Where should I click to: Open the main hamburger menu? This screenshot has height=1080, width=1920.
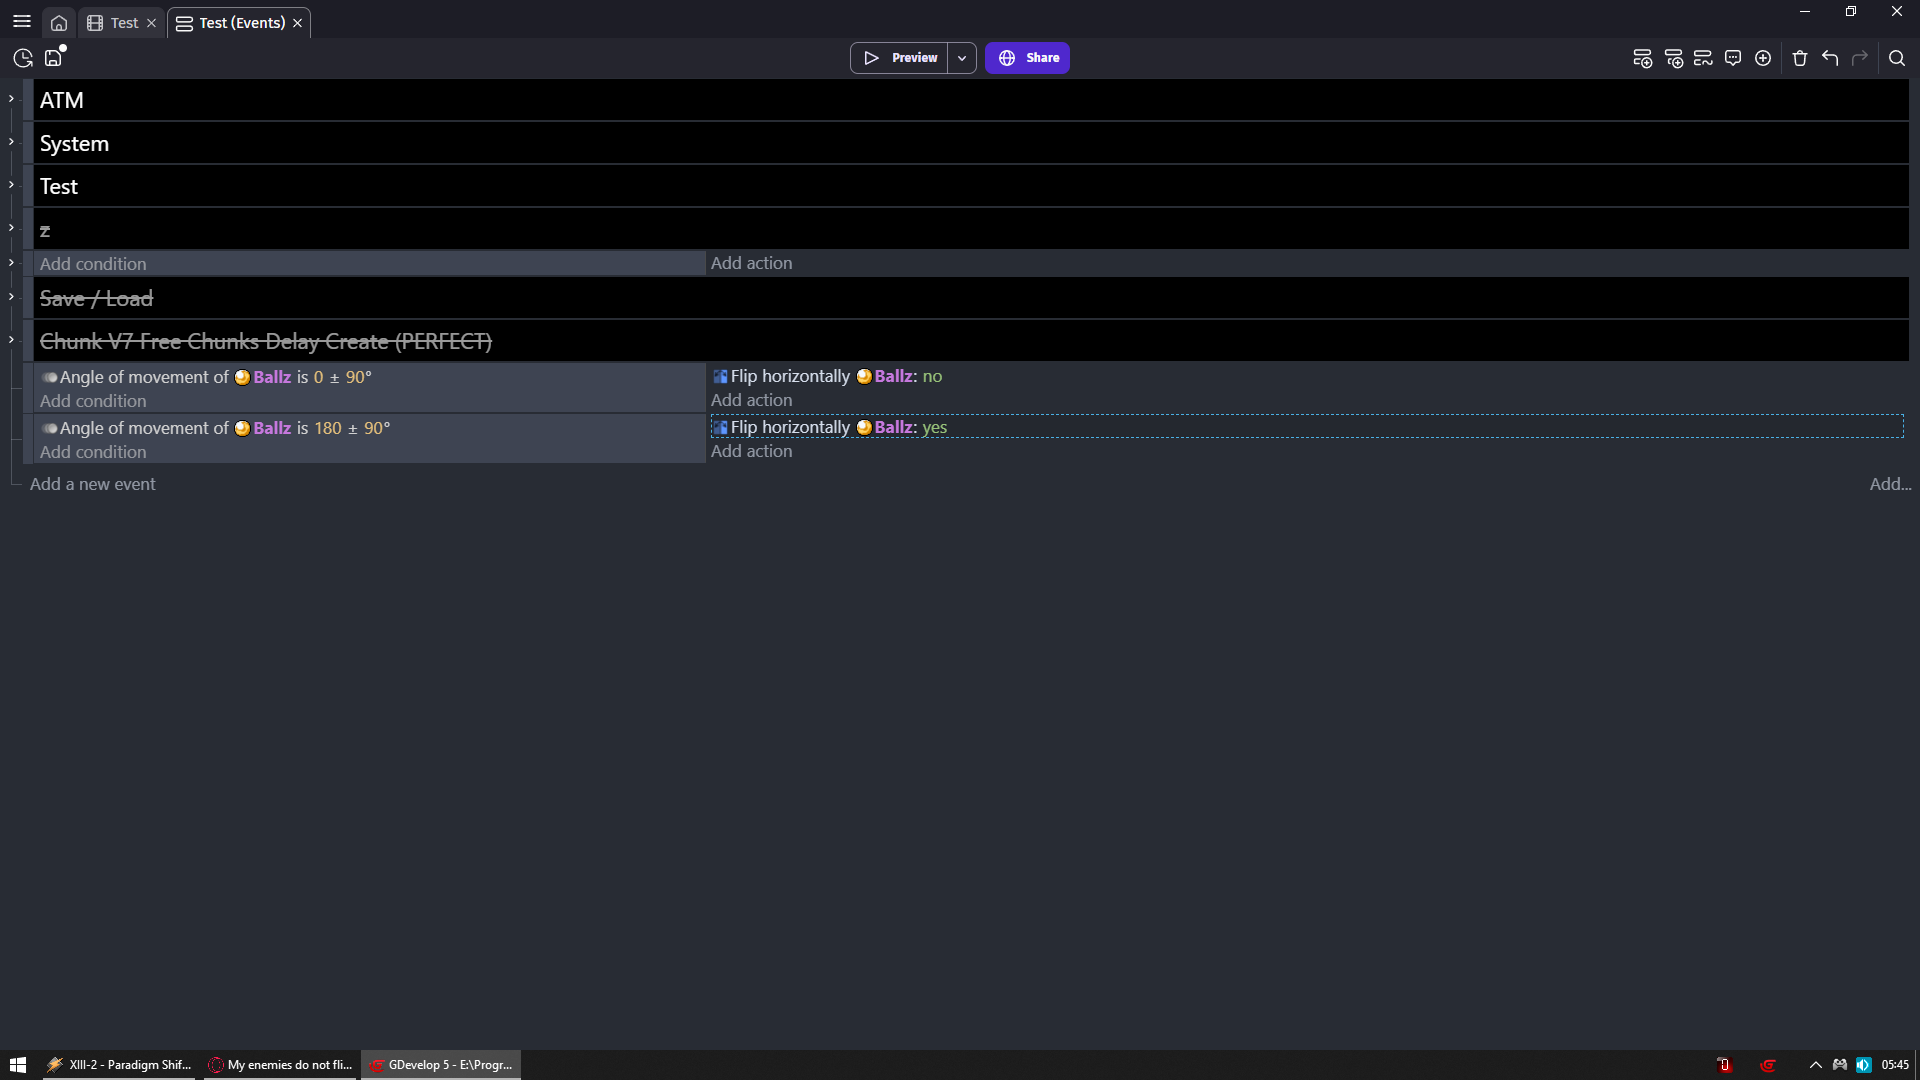[x=22, y=22]
